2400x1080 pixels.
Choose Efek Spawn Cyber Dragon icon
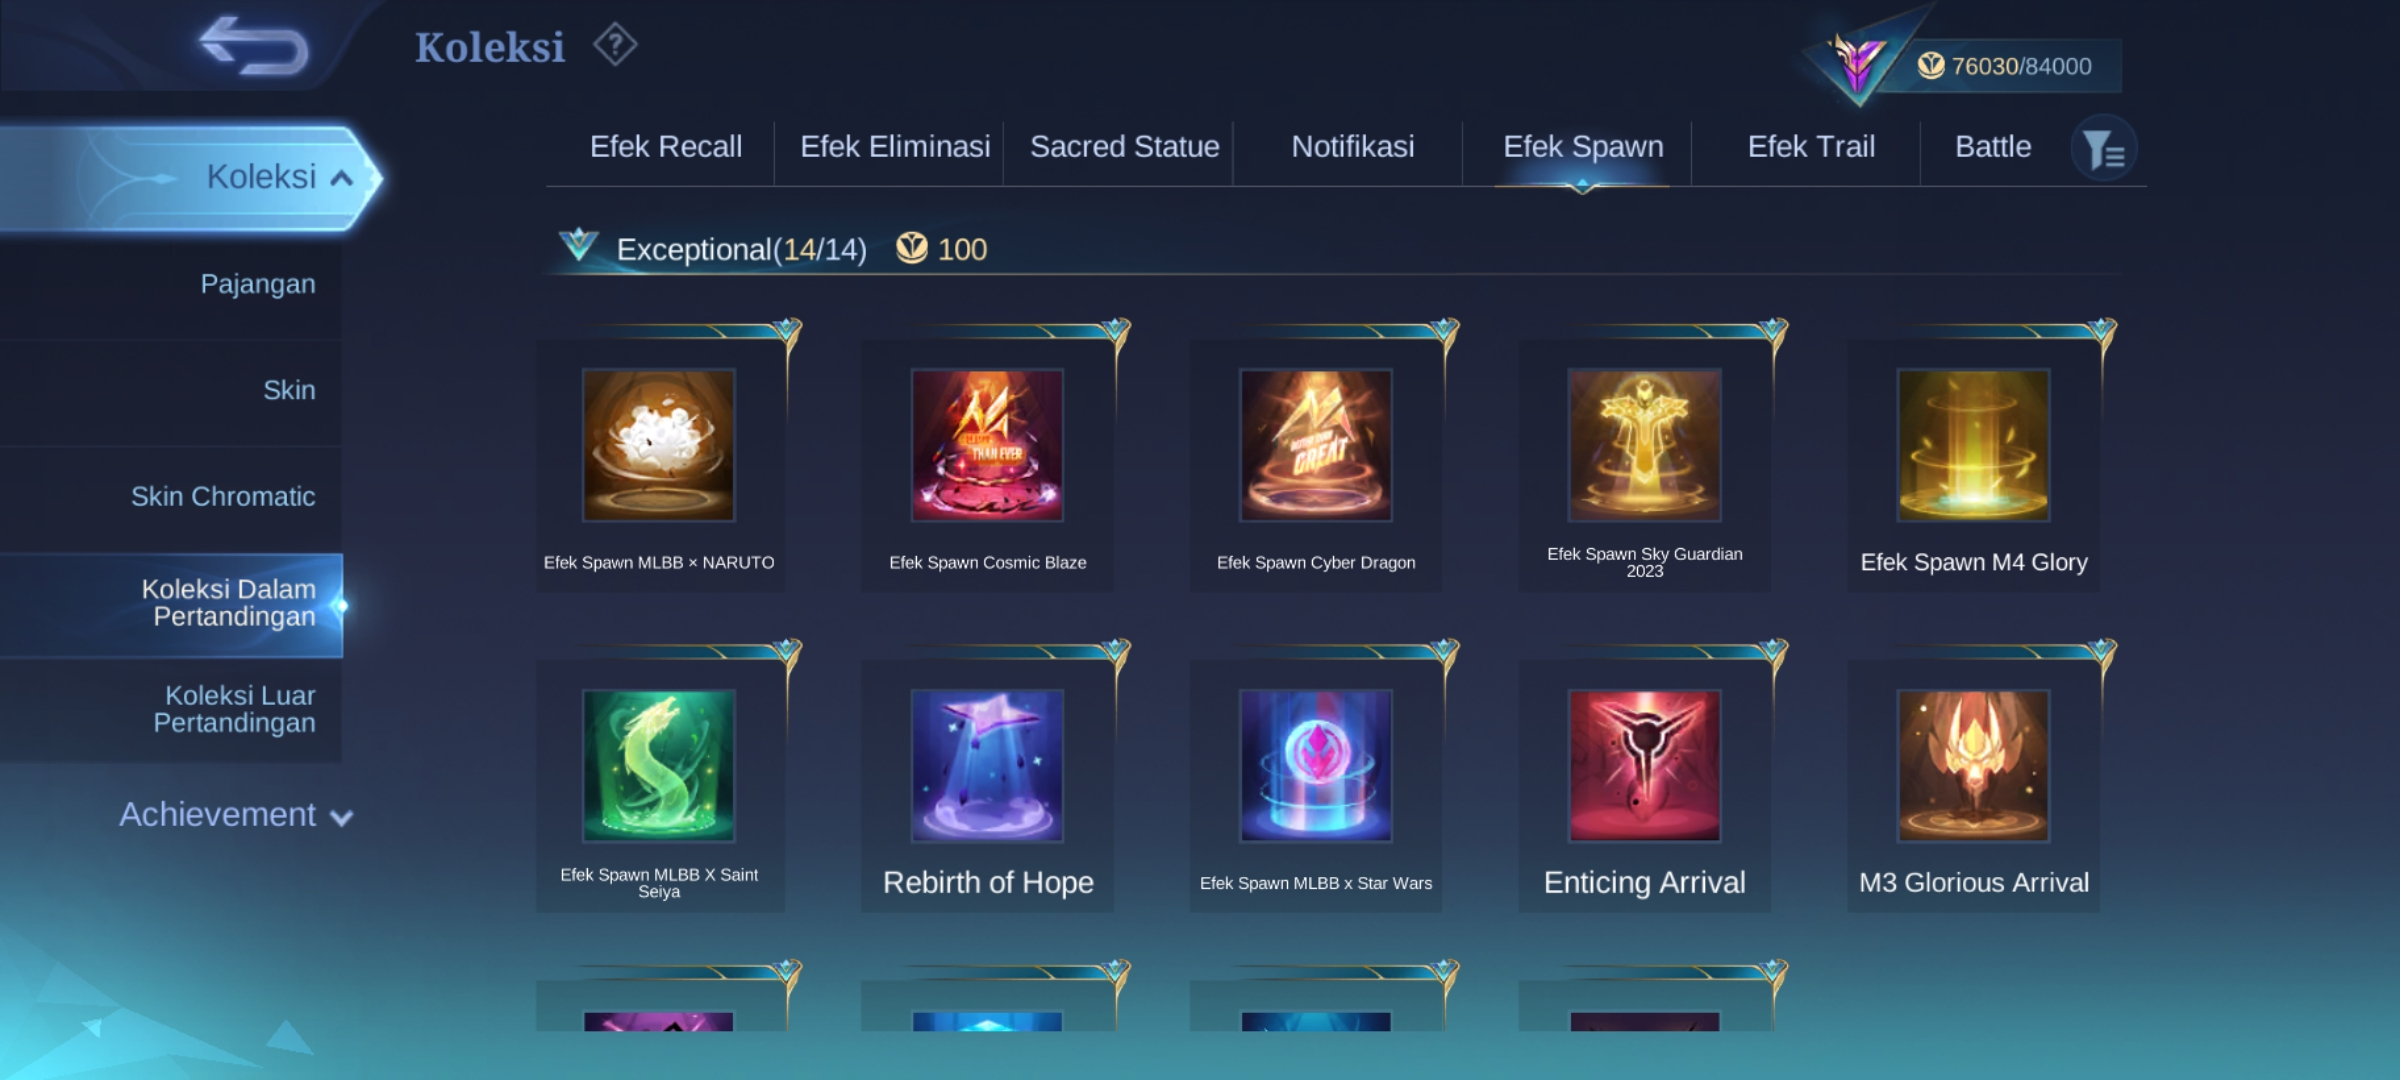pyautogui.click(x=1316, y=445)
